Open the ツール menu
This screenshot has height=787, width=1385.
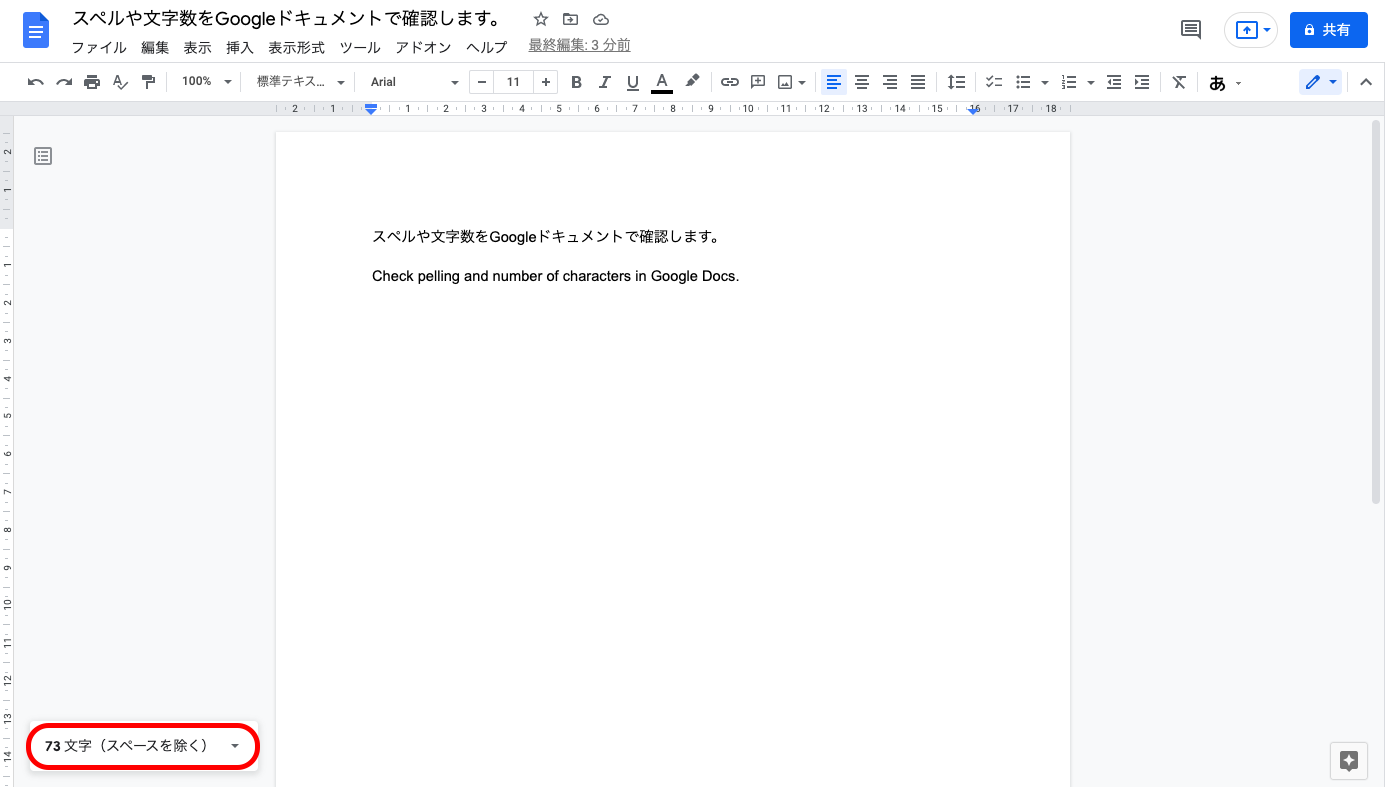360,47
